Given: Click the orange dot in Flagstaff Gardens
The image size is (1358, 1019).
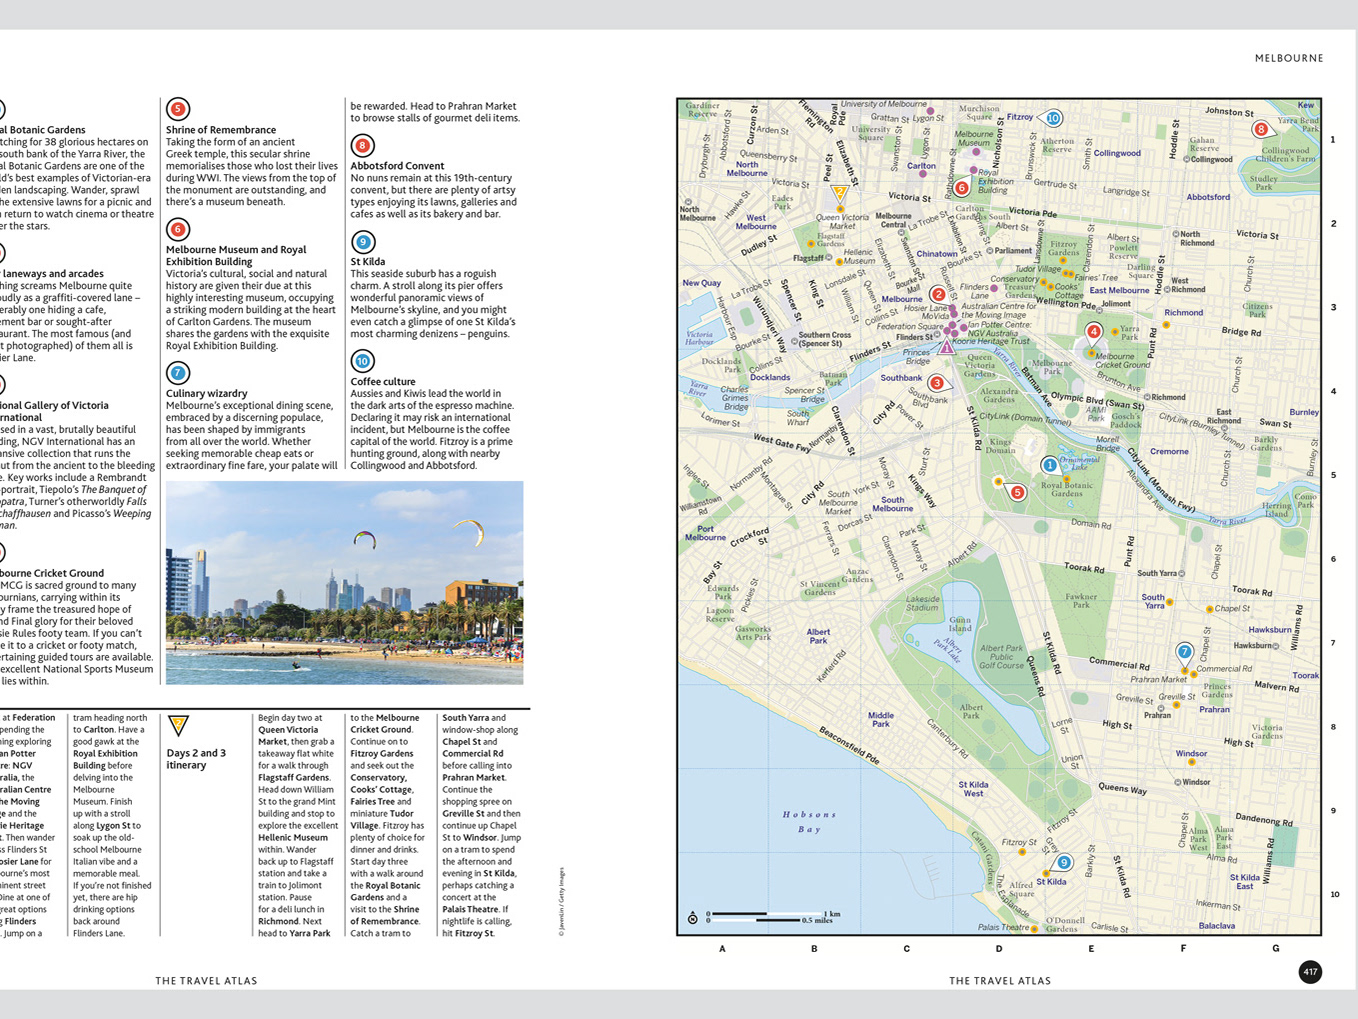Looking at the screenshot, I should [810, 244].
